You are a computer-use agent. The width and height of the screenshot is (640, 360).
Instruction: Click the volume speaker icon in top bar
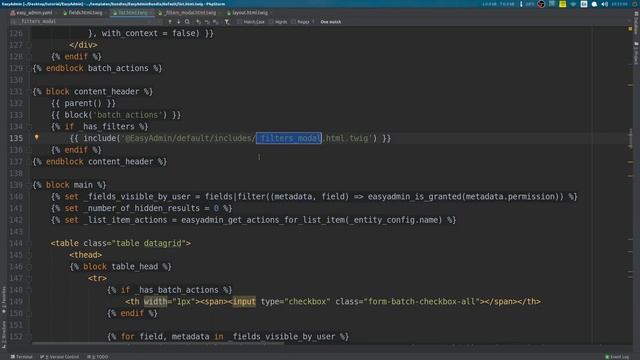point(604,4)
